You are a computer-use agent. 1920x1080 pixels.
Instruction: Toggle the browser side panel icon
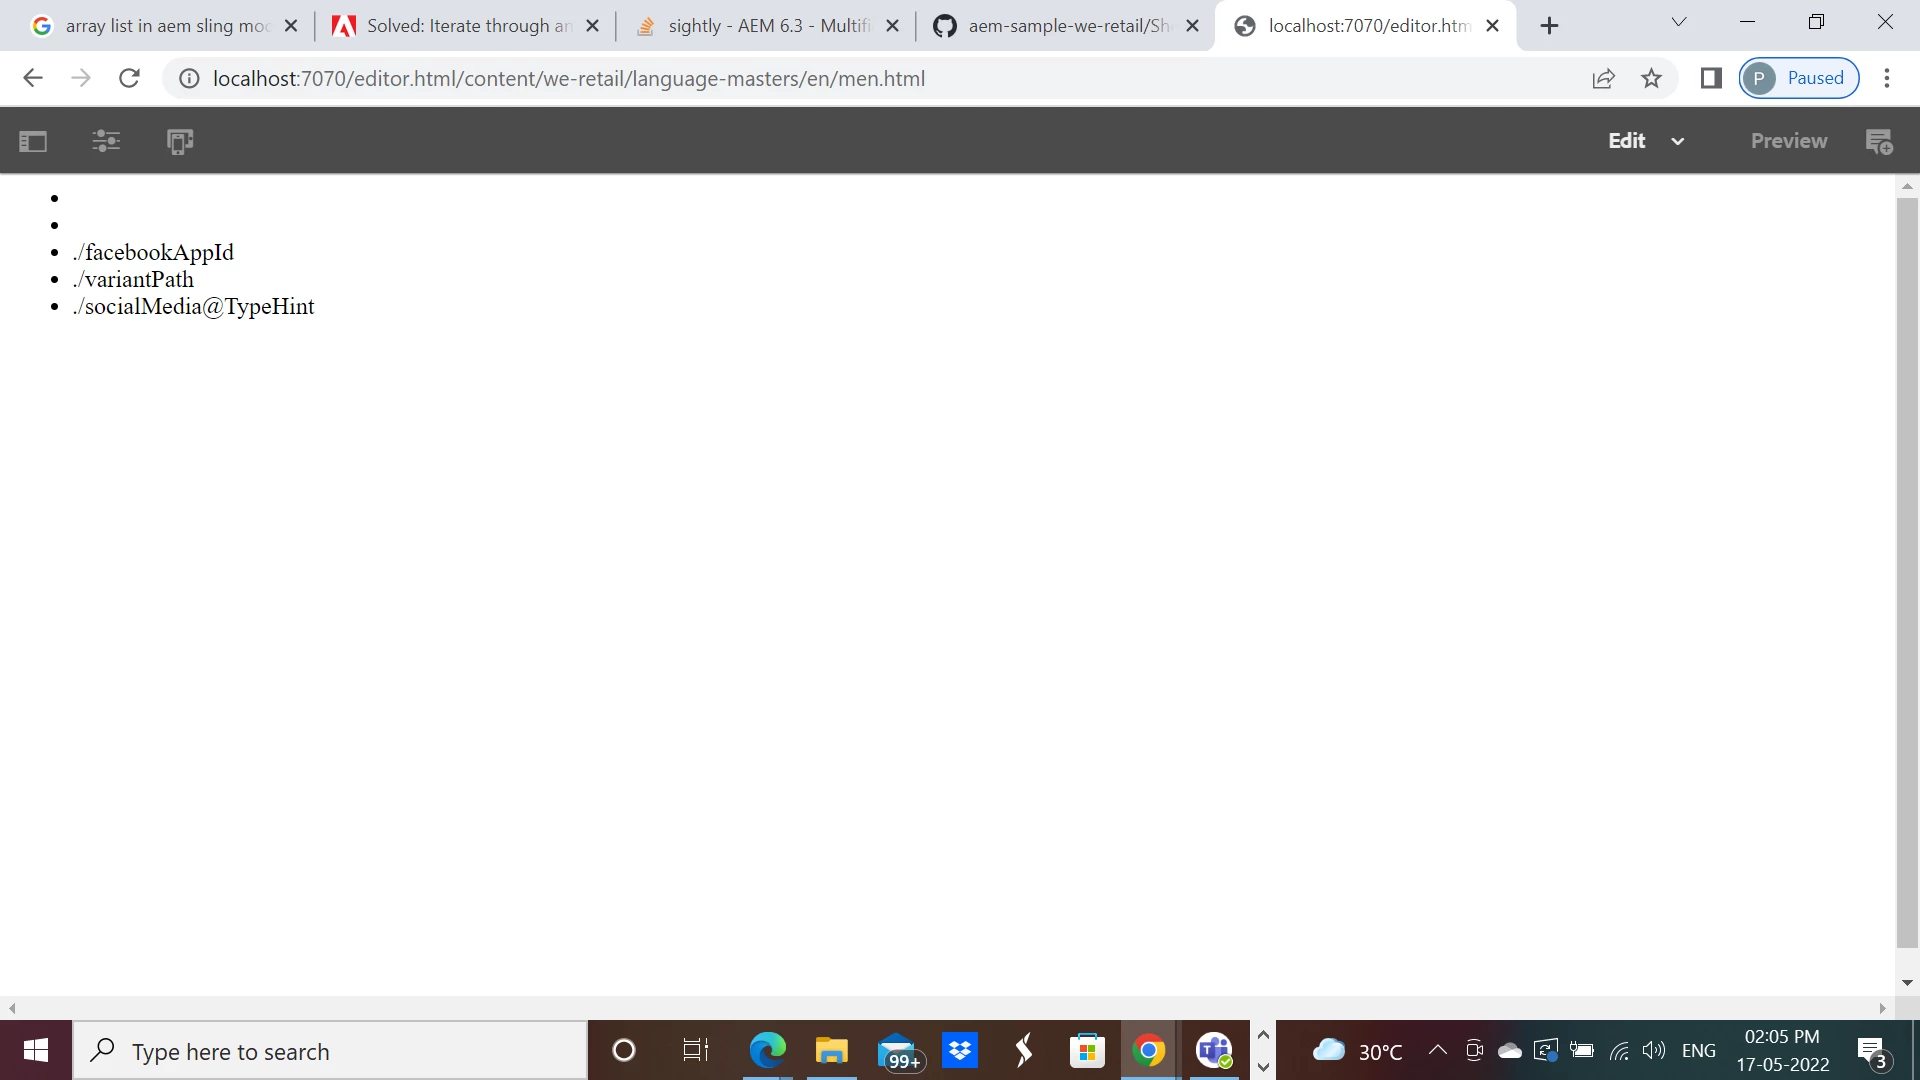point(1711,78)
